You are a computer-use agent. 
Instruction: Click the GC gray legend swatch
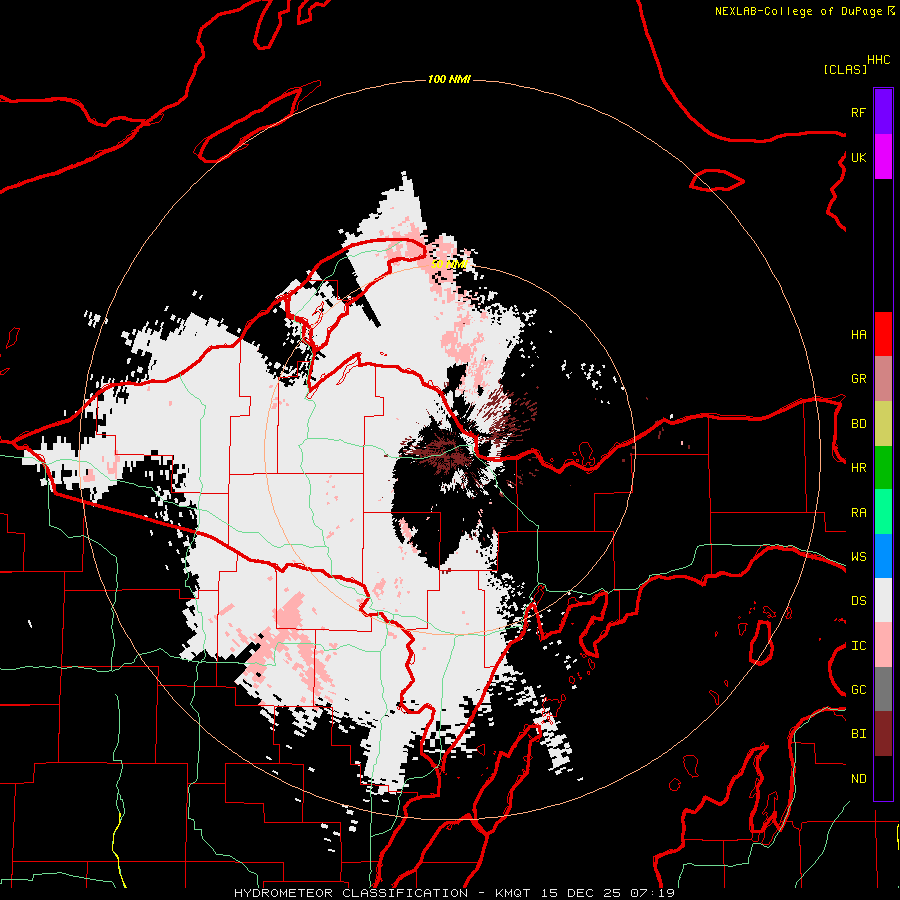coord(883,689)
